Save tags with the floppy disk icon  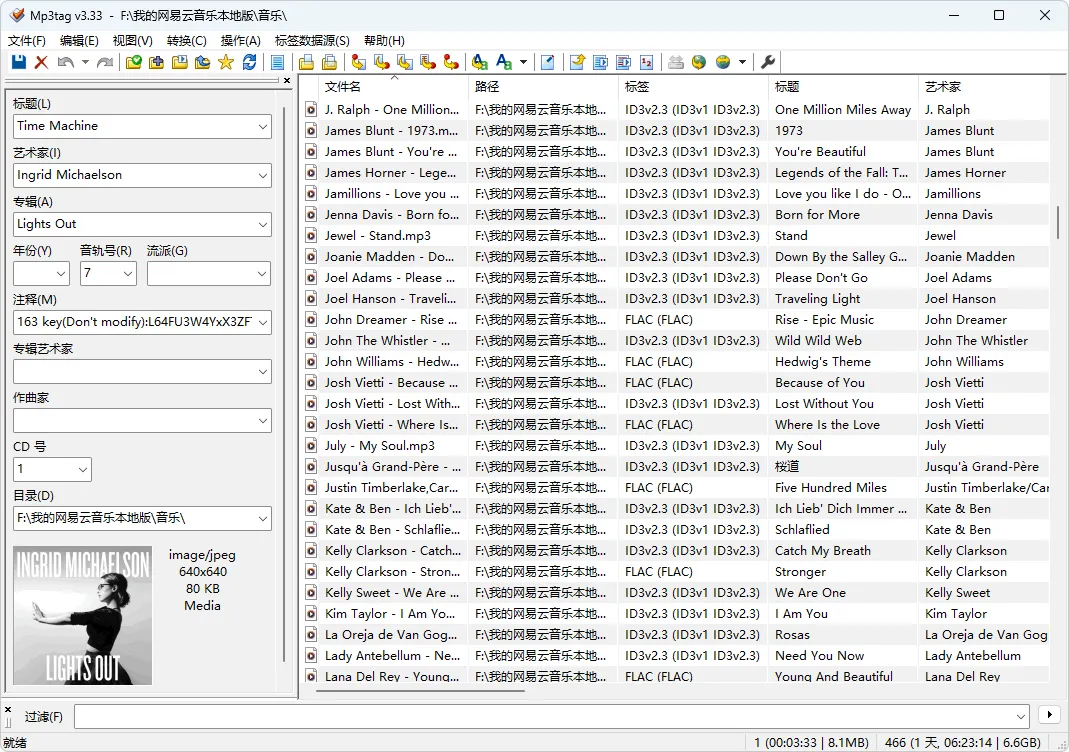(19, 63)
